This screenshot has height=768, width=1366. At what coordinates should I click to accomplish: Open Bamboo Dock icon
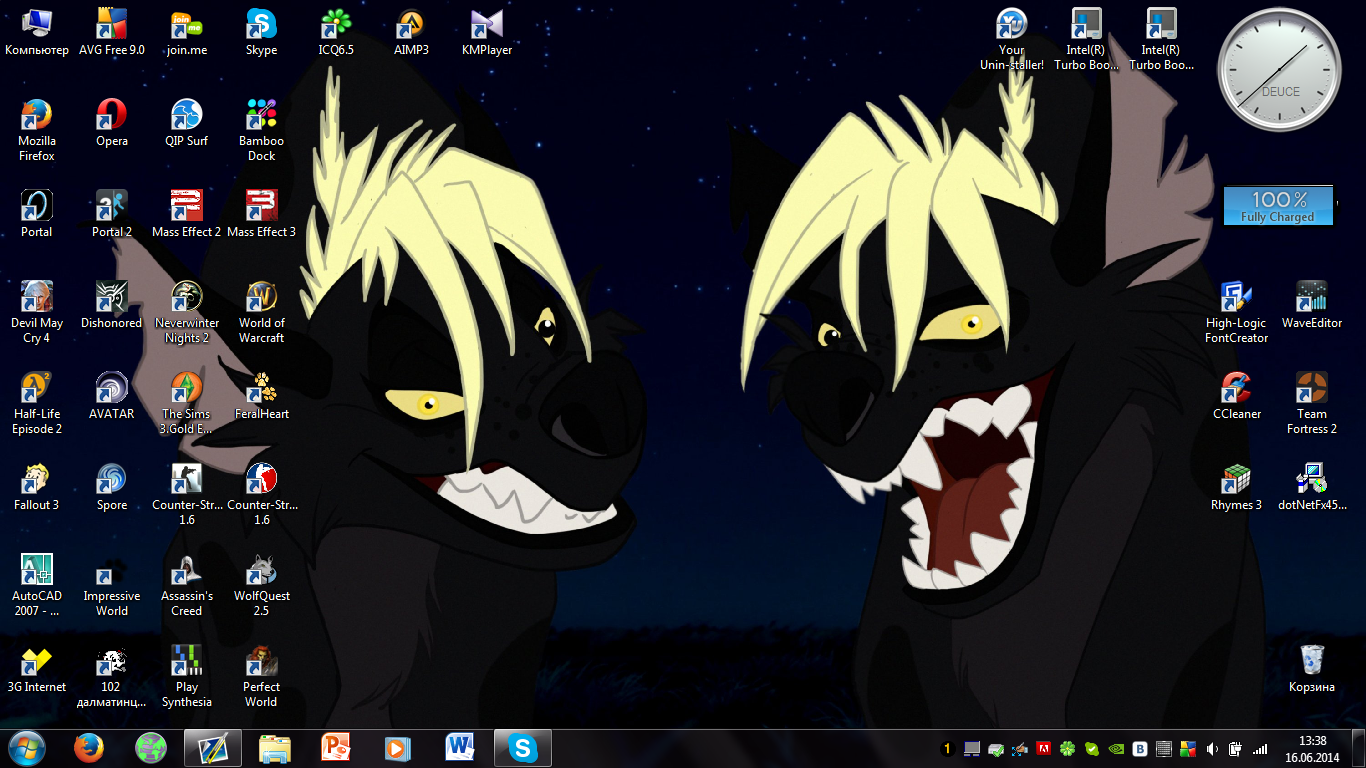[261, 130]
